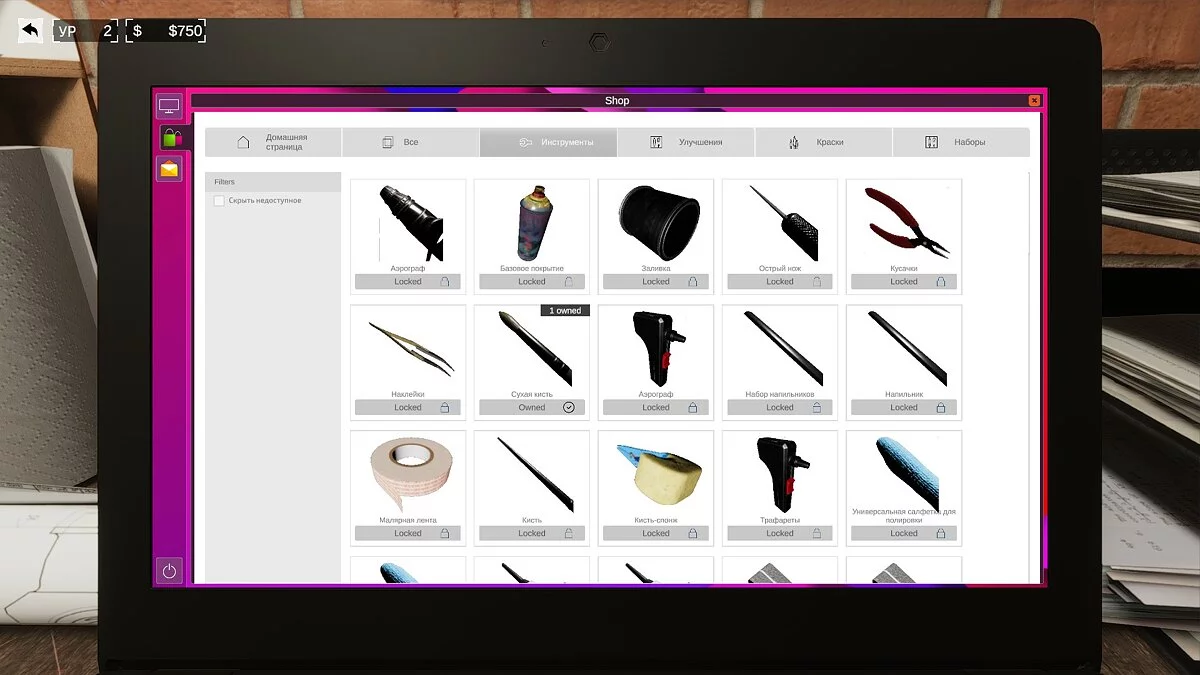The width and height of the screenshot is (1200, 675).
Task: Click Locked button under Трафареты
Action: (x=780, y=534)
